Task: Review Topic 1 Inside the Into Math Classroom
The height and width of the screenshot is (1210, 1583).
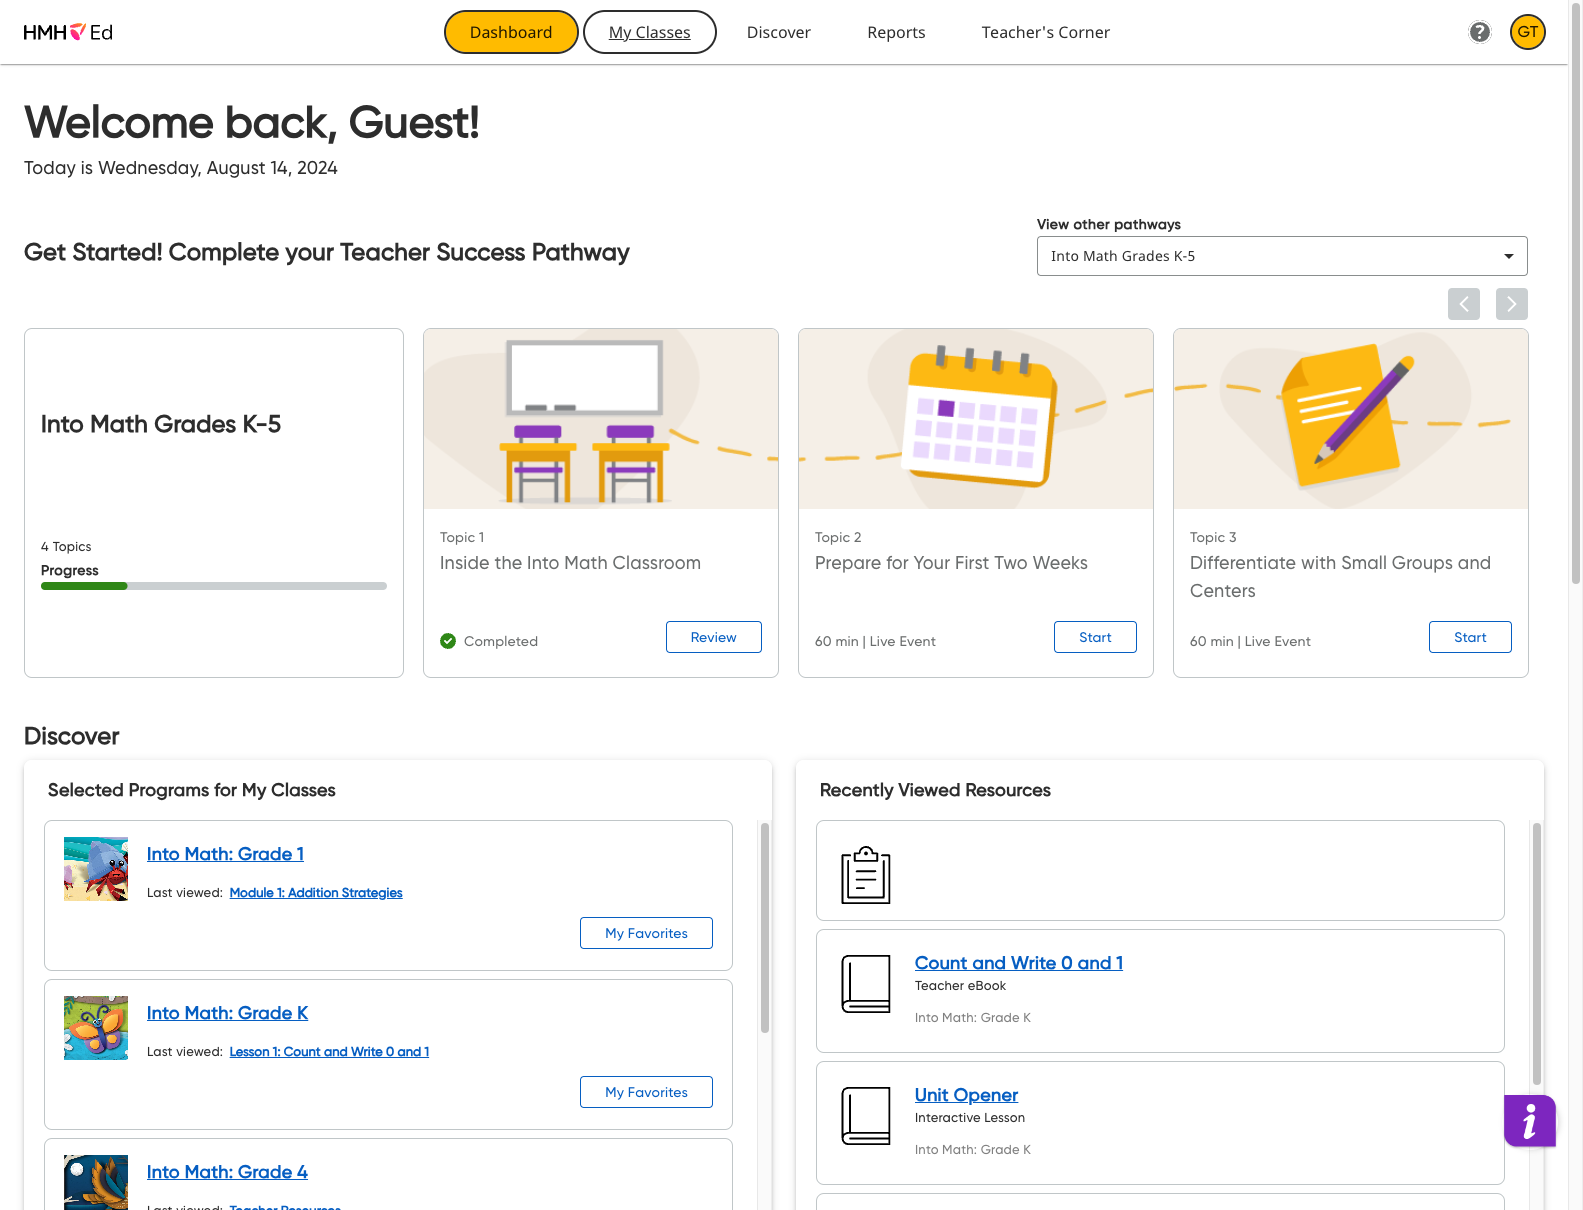Action: click(714, 637)
